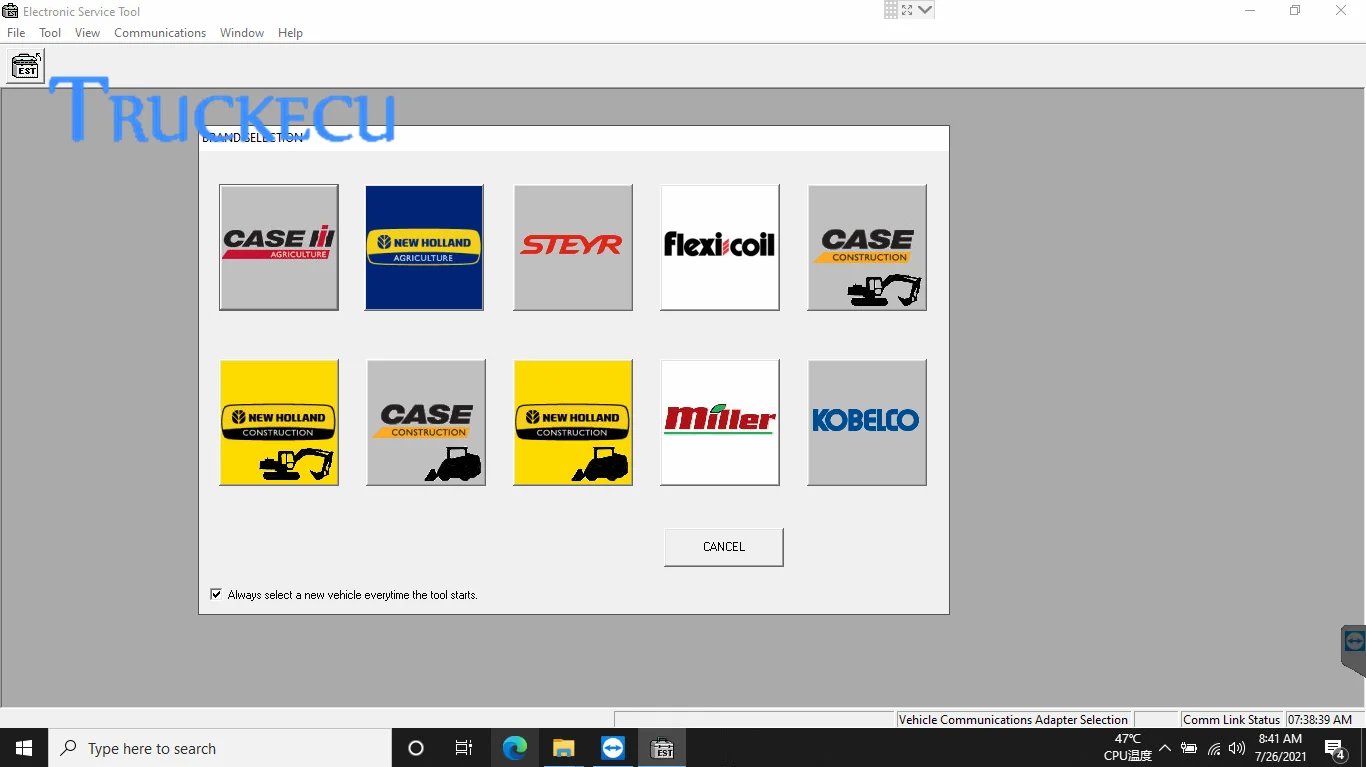Open Cortana from the taskbar
Screen dimensions: 1366x767
pyautogui.click(x=416, y=748)
